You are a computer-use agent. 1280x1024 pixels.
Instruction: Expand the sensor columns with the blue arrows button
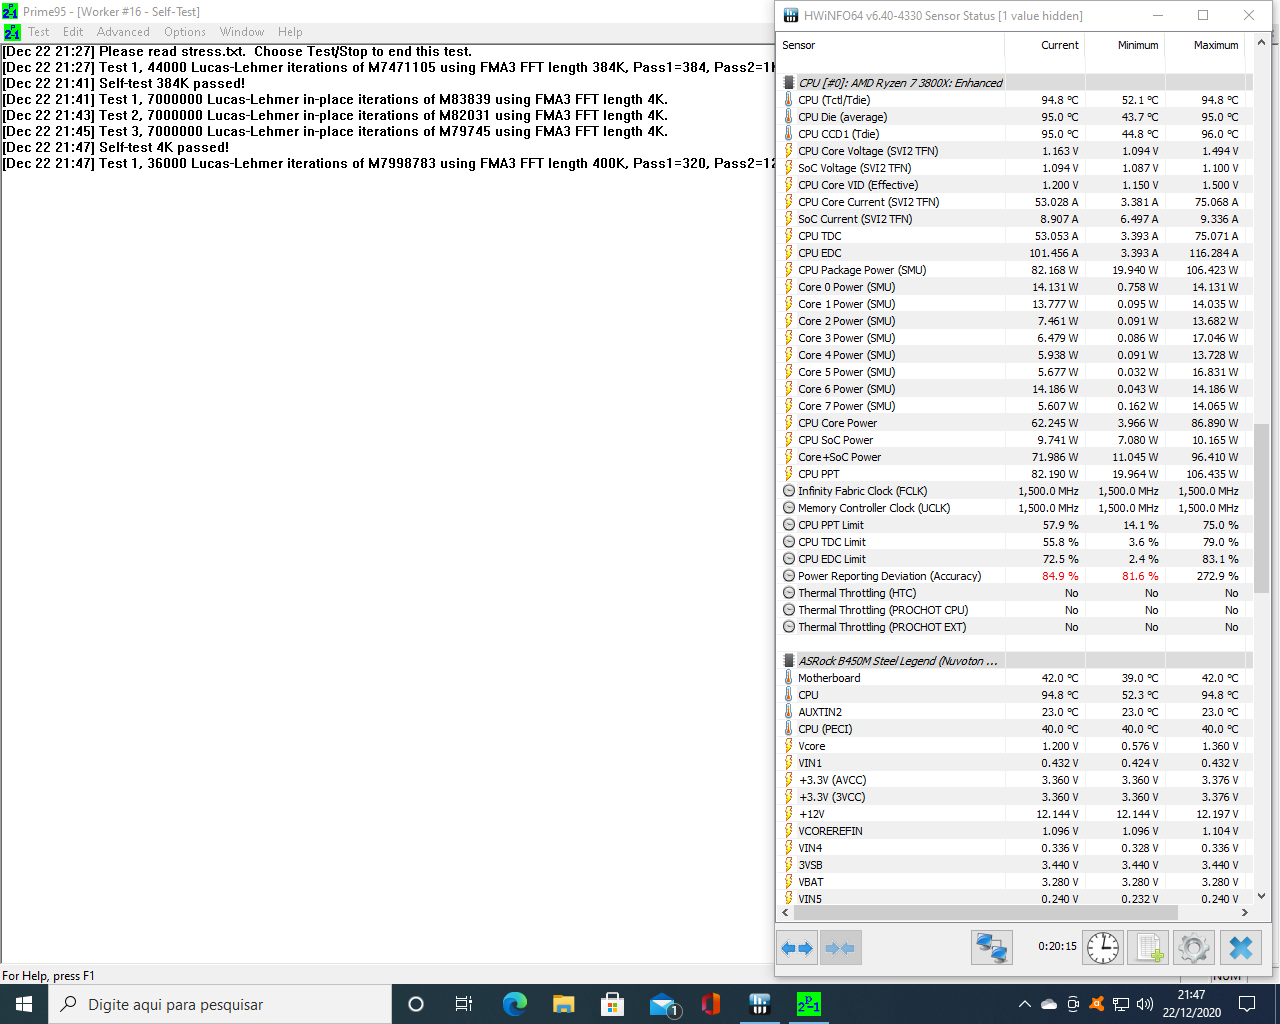[797, 948]
